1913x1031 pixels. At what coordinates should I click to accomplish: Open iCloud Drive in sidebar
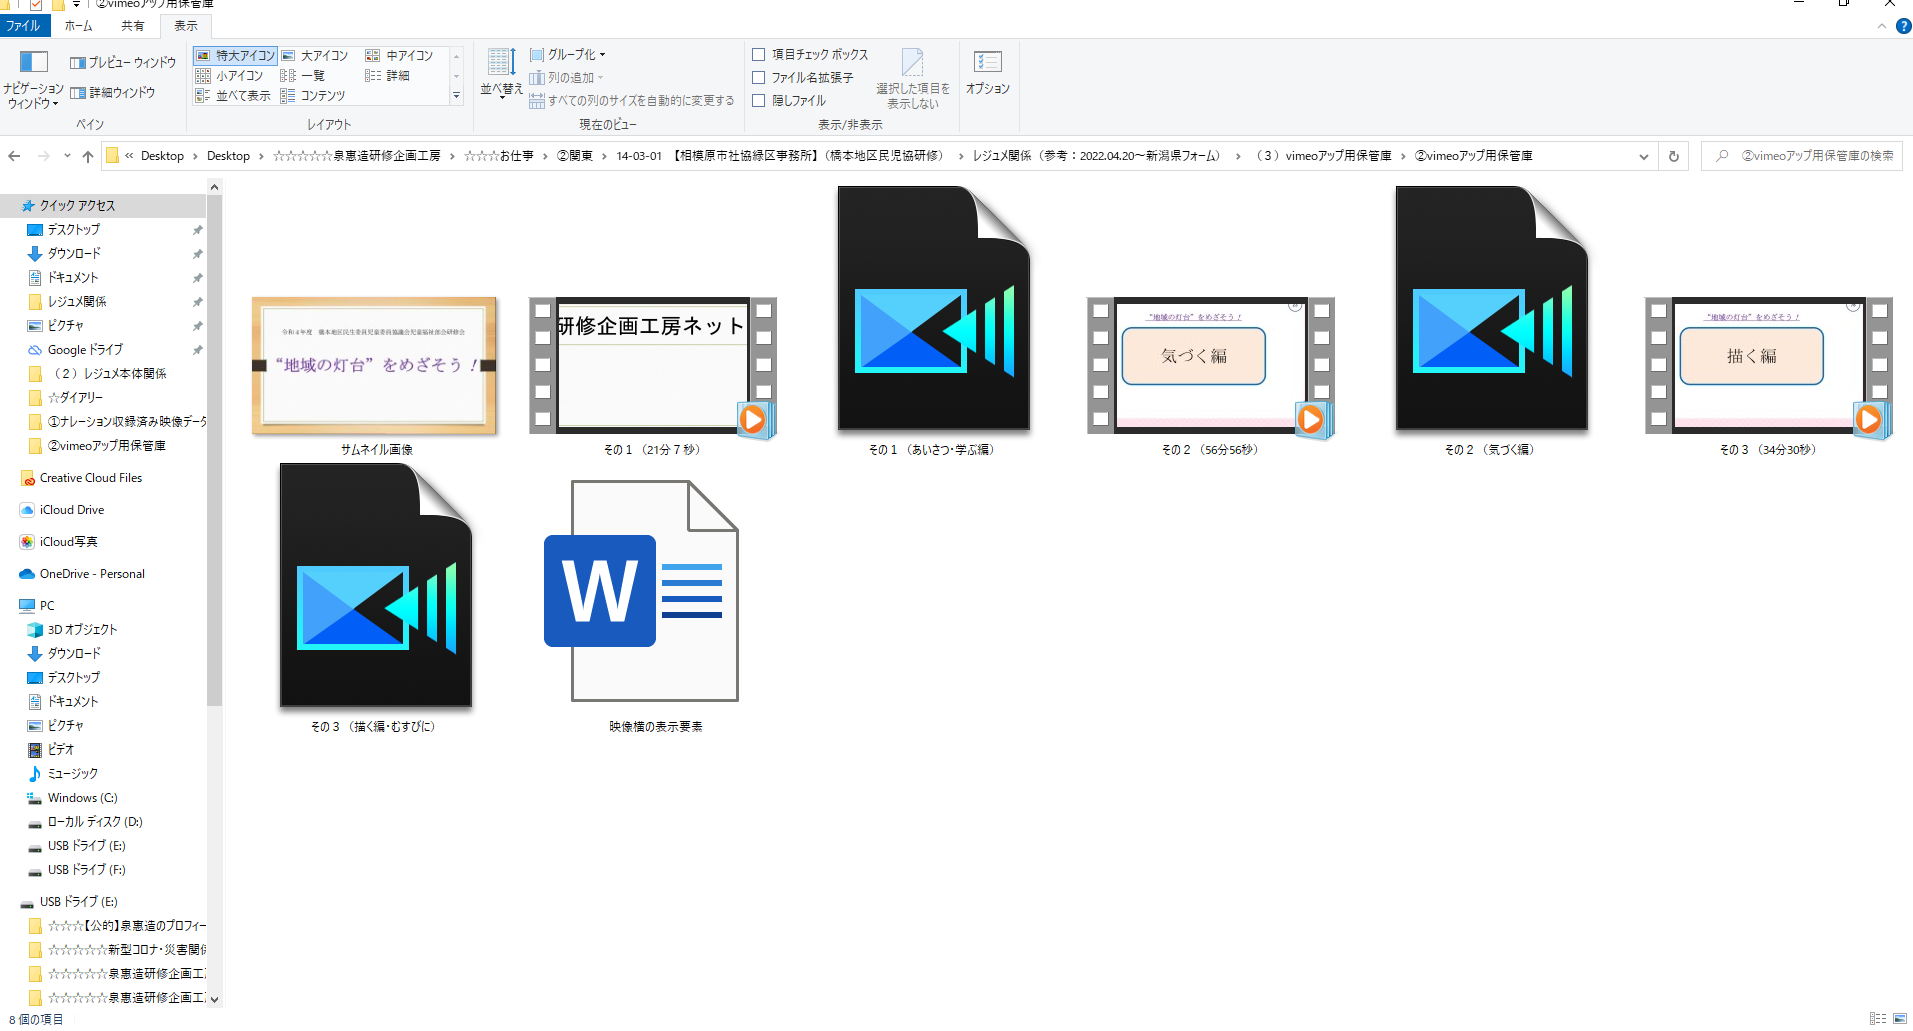coord(71,510)
